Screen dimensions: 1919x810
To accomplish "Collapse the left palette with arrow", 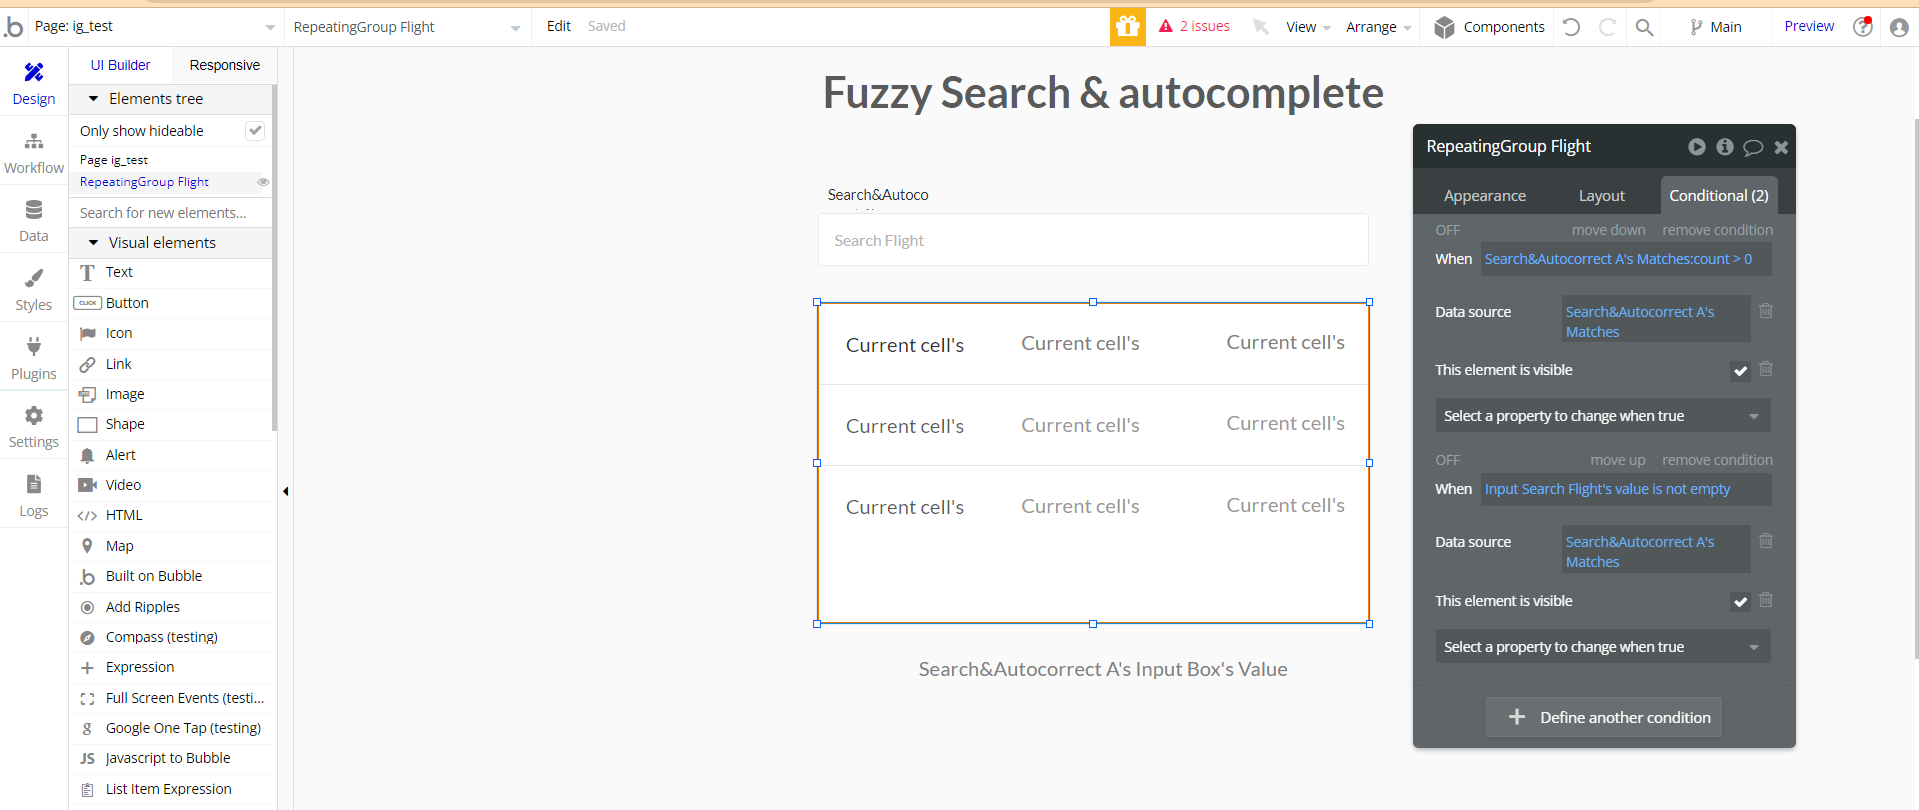I will click(285, 491).
